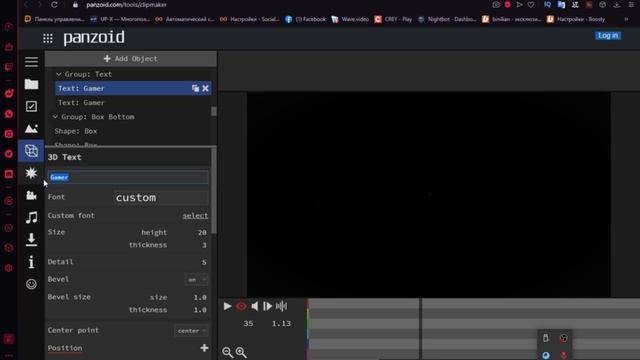Open the Panzoid apps grid menu
The height and width of the screenshot is (360, 640).
(48, 38)
